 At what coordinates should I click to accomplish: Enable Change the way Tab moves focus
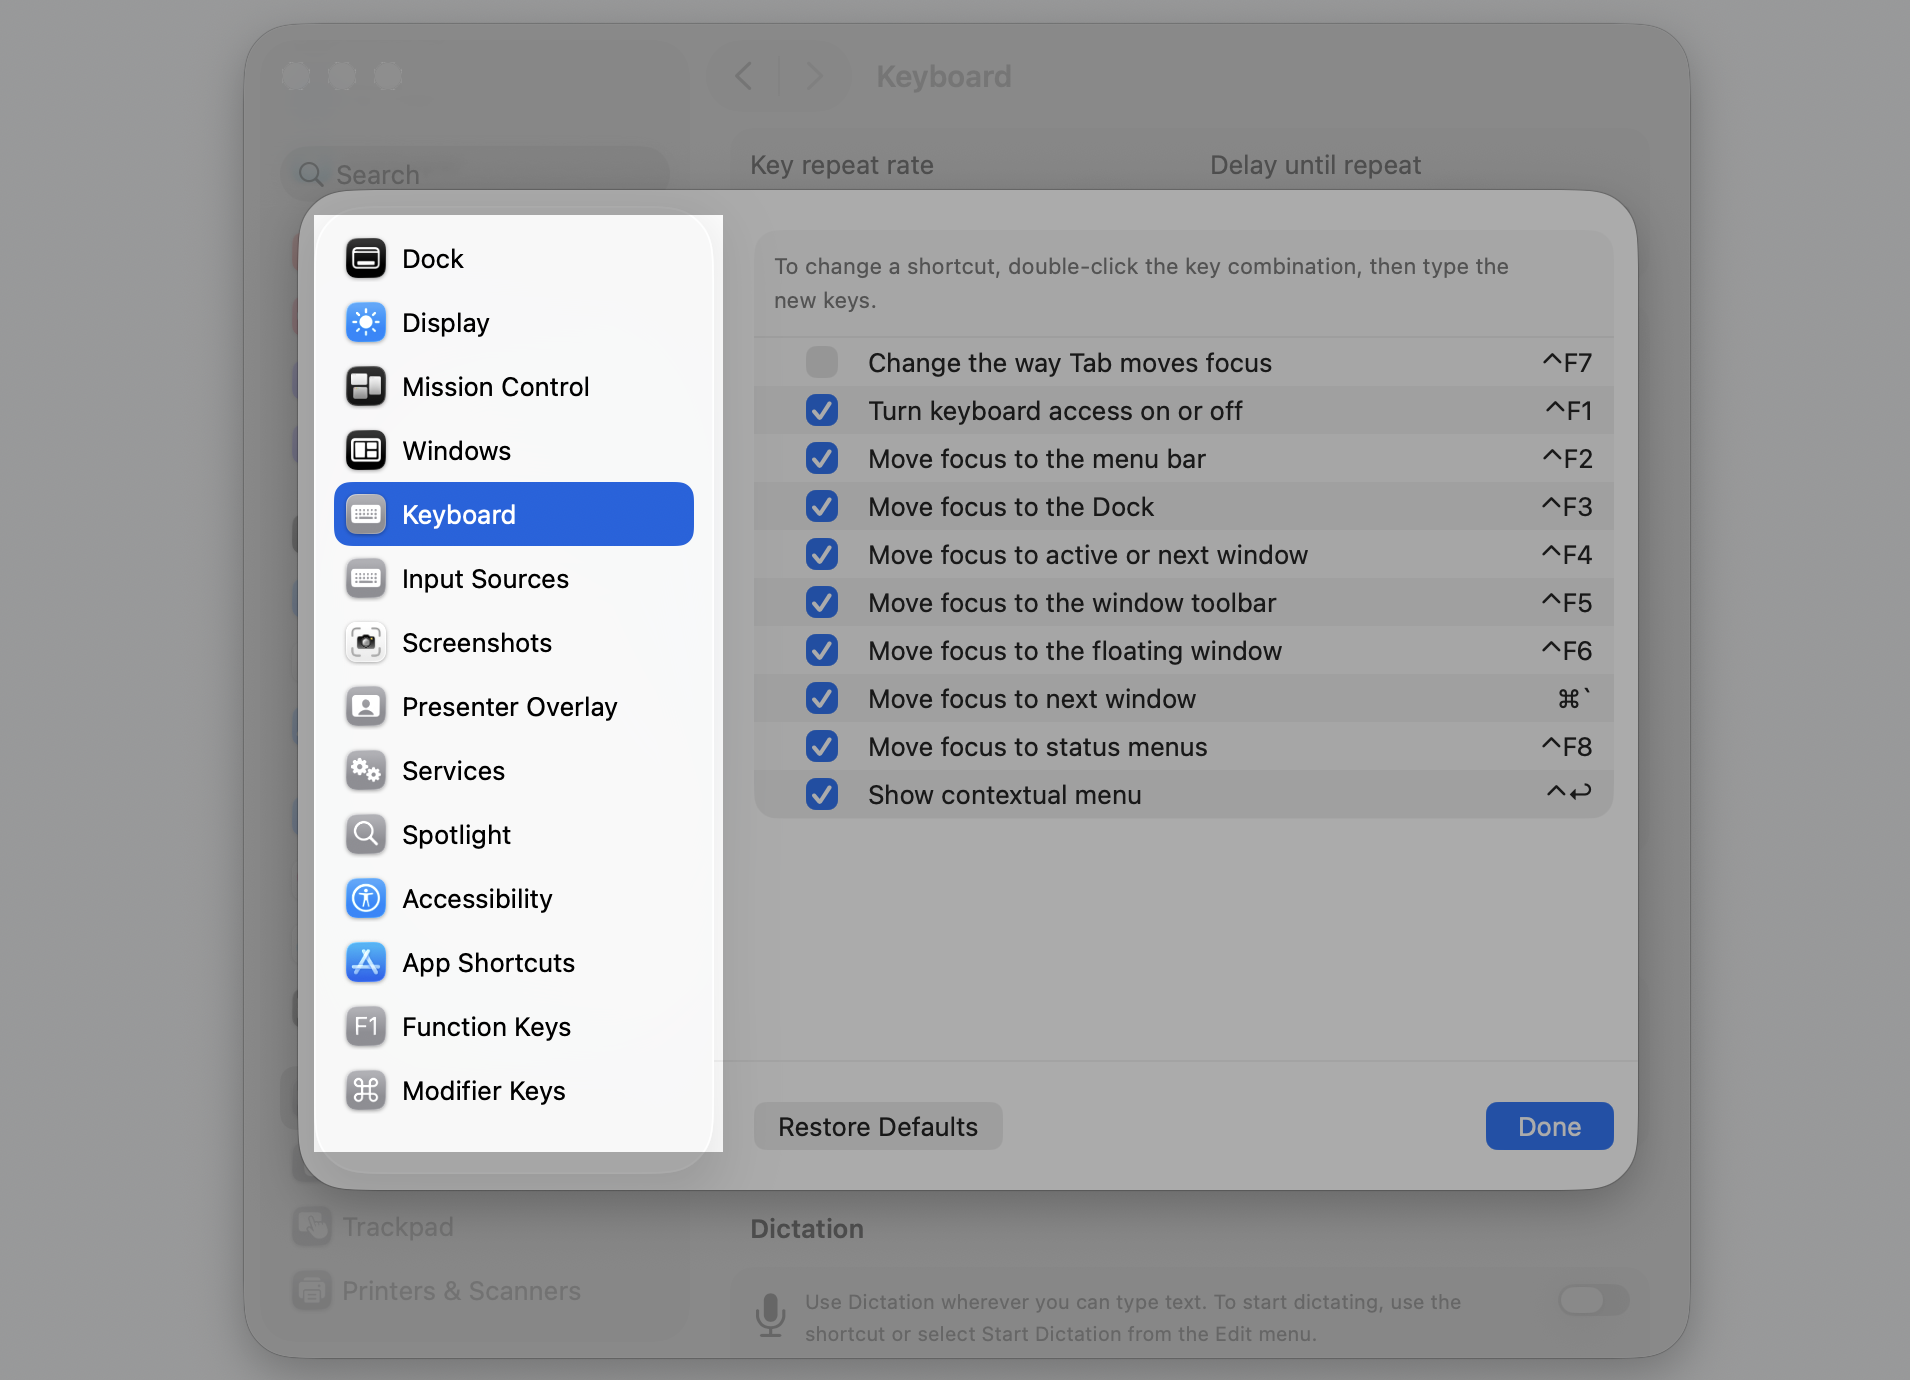coord(822,362)
